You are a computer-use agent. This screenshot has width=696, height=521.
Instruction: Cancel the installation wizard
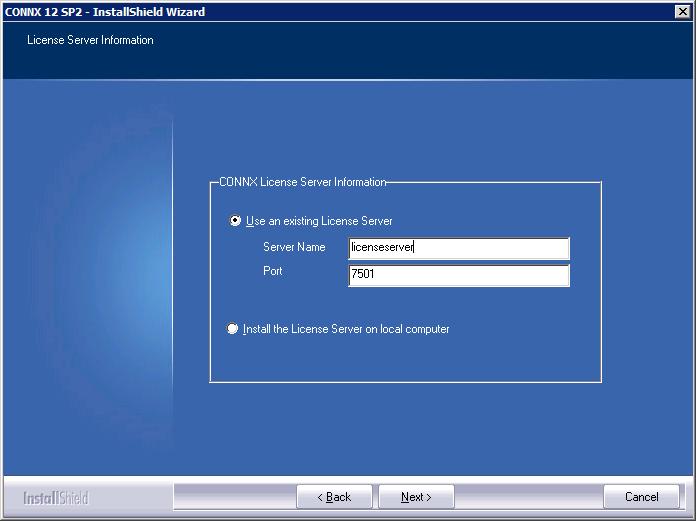click(641, 497)
